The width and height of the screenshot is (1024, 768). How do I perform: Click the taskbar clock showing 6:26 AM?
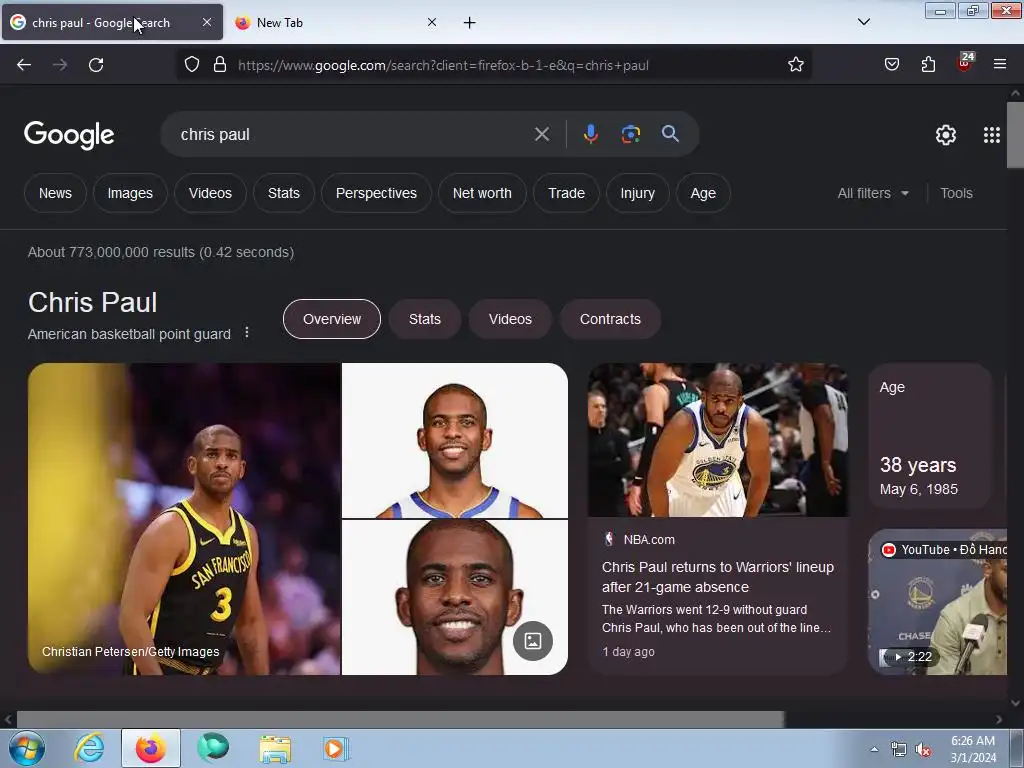point(973,749)
